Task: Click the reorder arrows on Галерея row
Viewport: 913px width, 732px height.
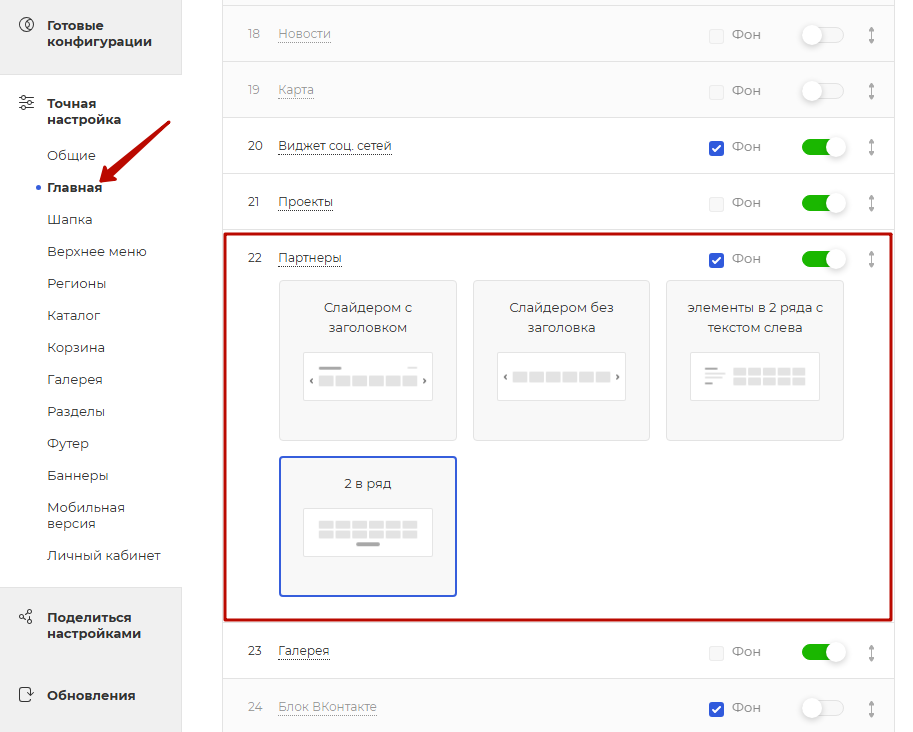Action: click(x=871, y=652)
